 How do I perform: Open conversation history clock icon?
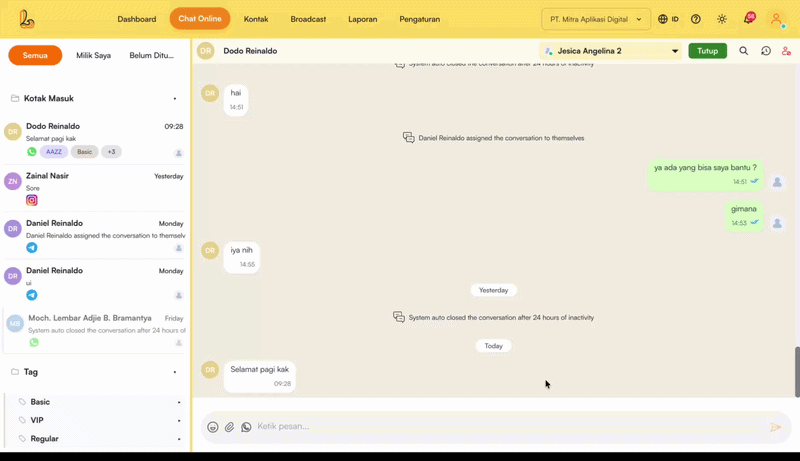click(x=766, y=51)
